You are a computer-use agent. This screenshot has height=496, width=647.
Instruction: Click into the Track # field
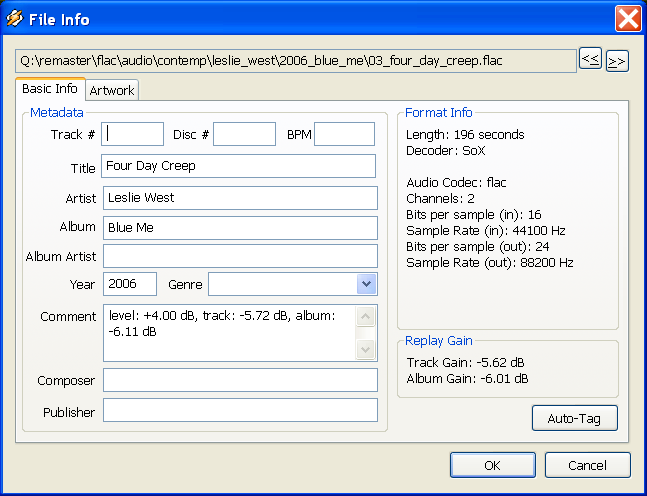[x=133, y=134]
